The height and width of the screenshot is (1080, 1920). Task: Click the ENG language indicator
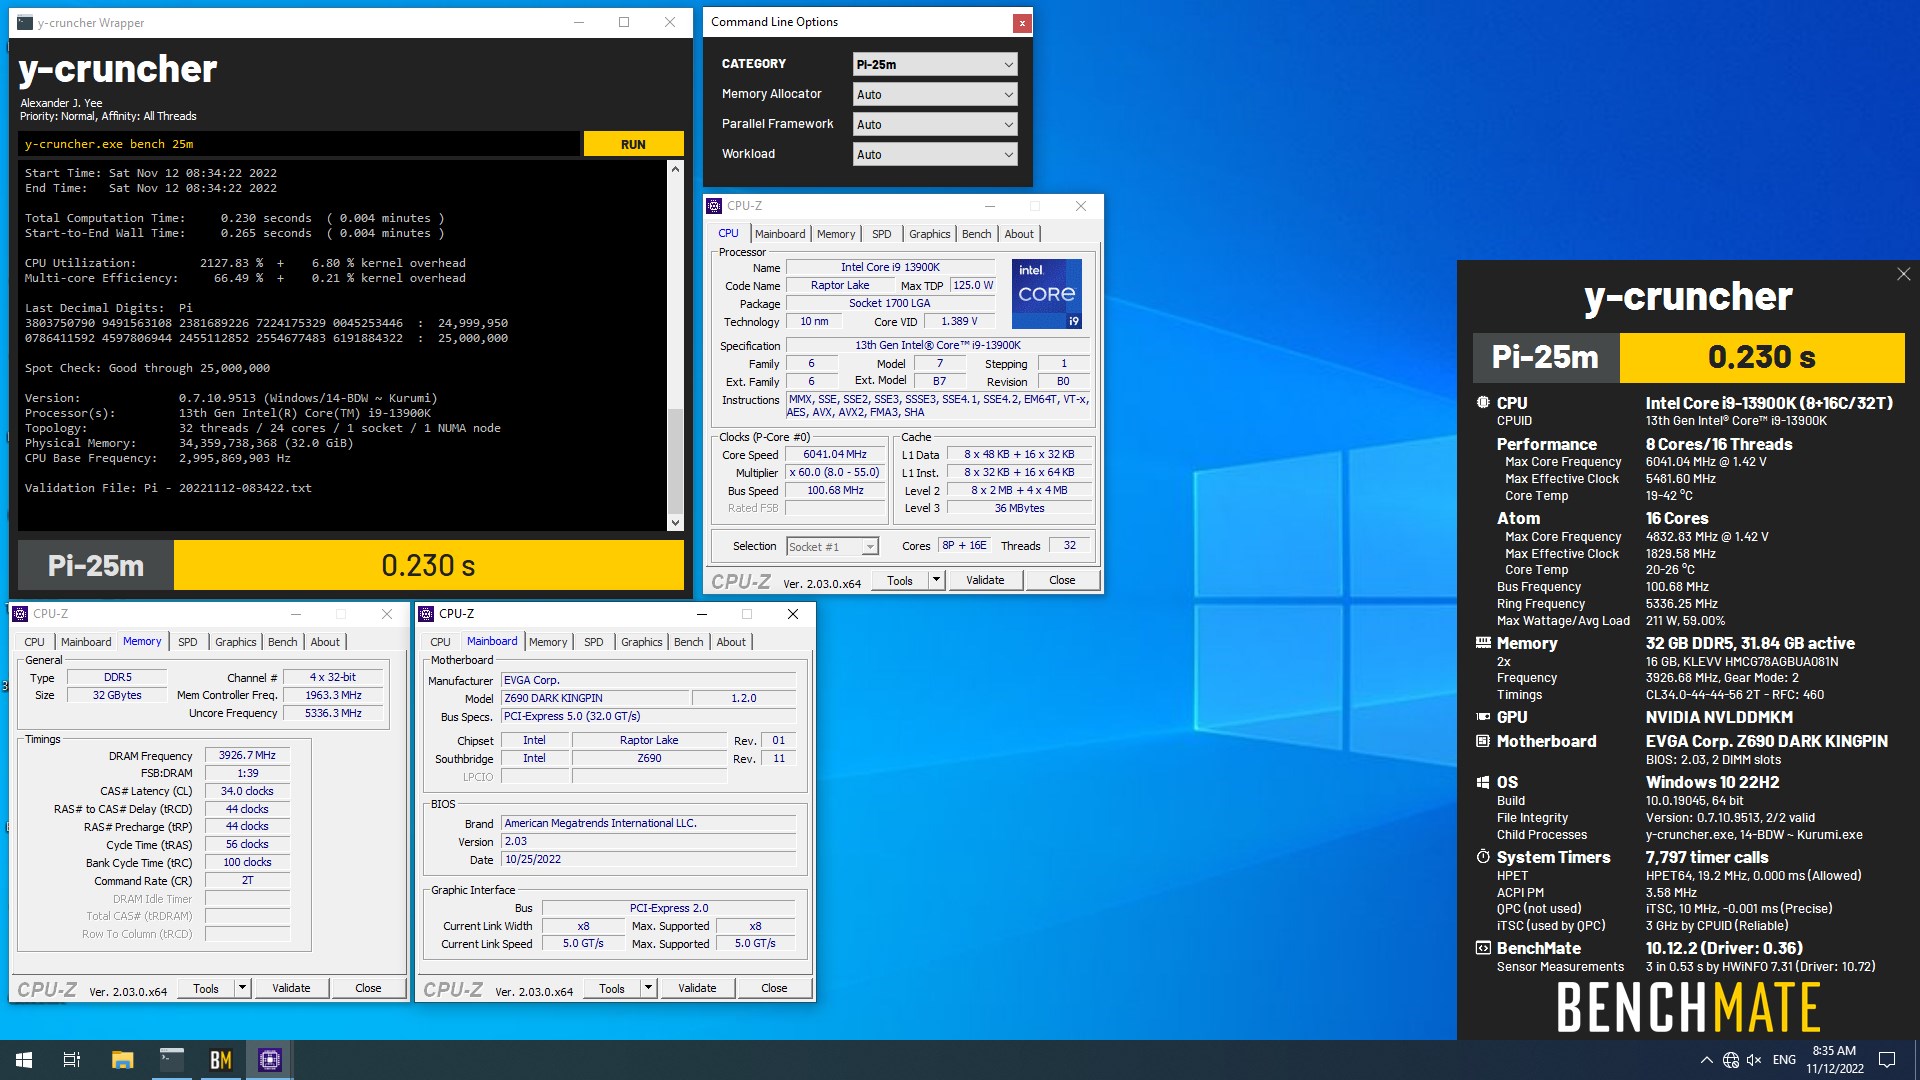[x=1784, y=1060]
